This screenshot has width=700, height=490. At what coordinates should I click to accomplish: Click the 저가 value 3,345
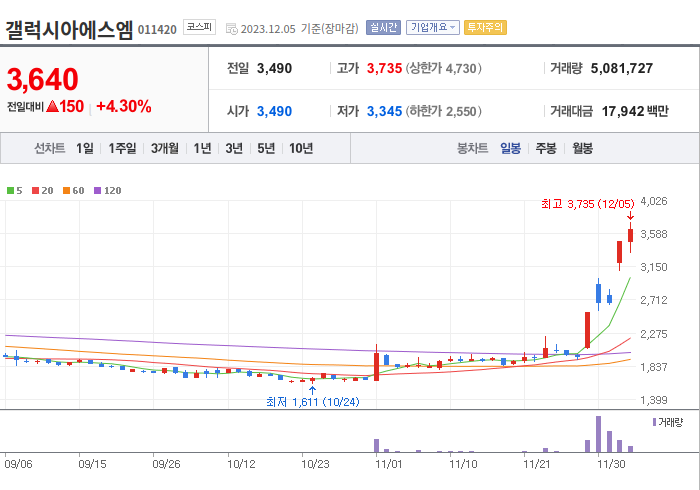(384, 111)
